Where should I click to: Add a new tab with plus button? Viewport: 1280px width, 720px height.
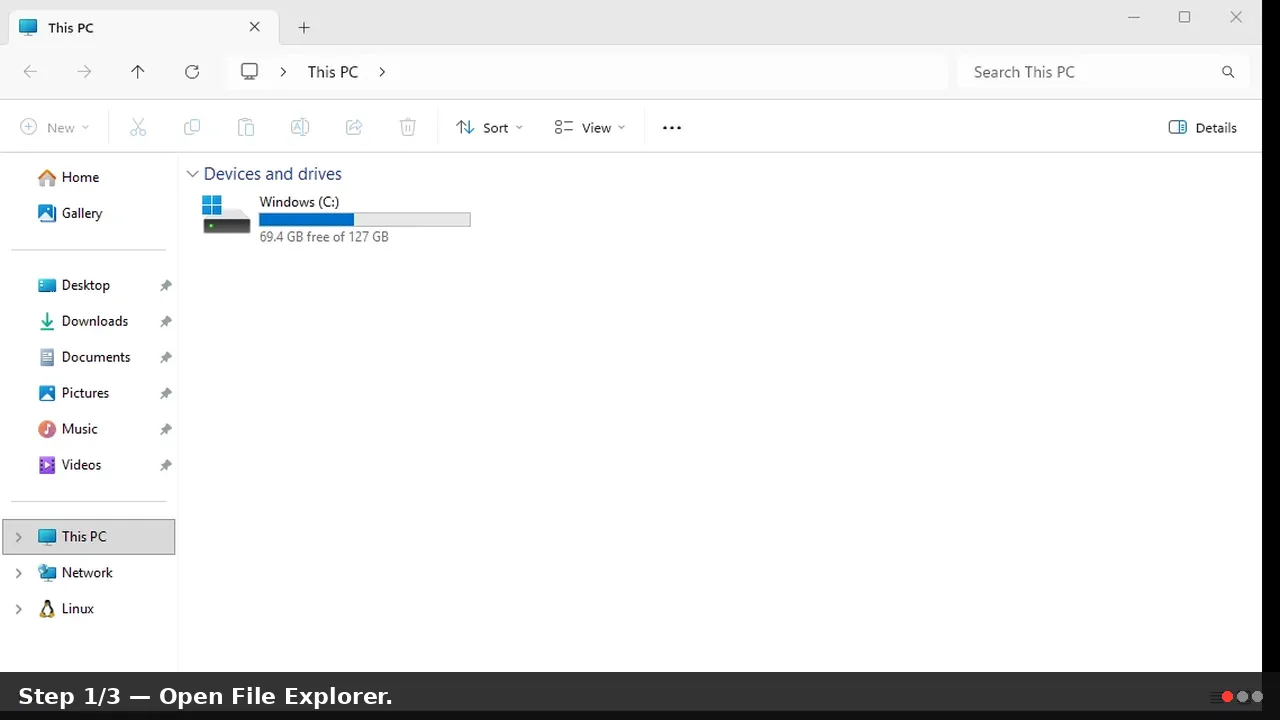pyautogui.click(x=304, y=28)
